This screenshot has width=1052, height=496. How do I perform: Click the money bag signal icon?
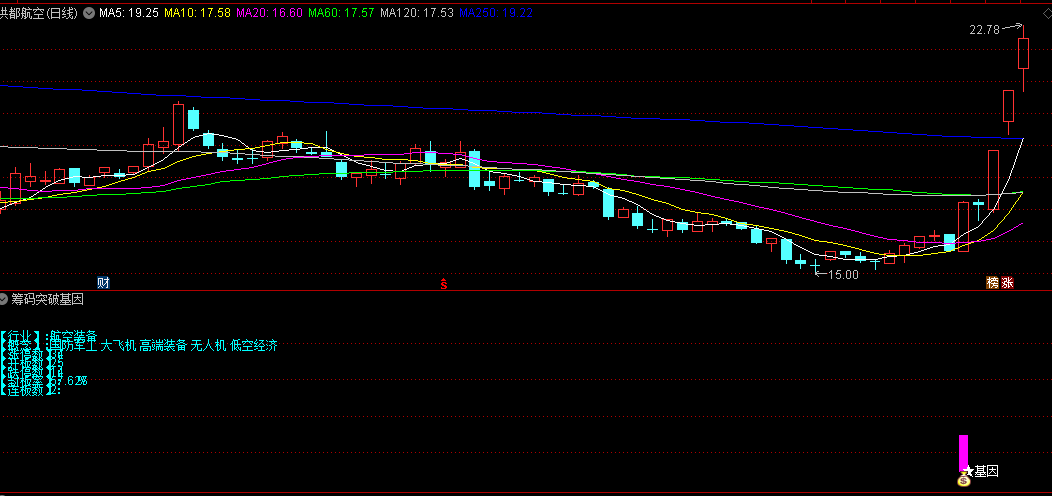964,479
